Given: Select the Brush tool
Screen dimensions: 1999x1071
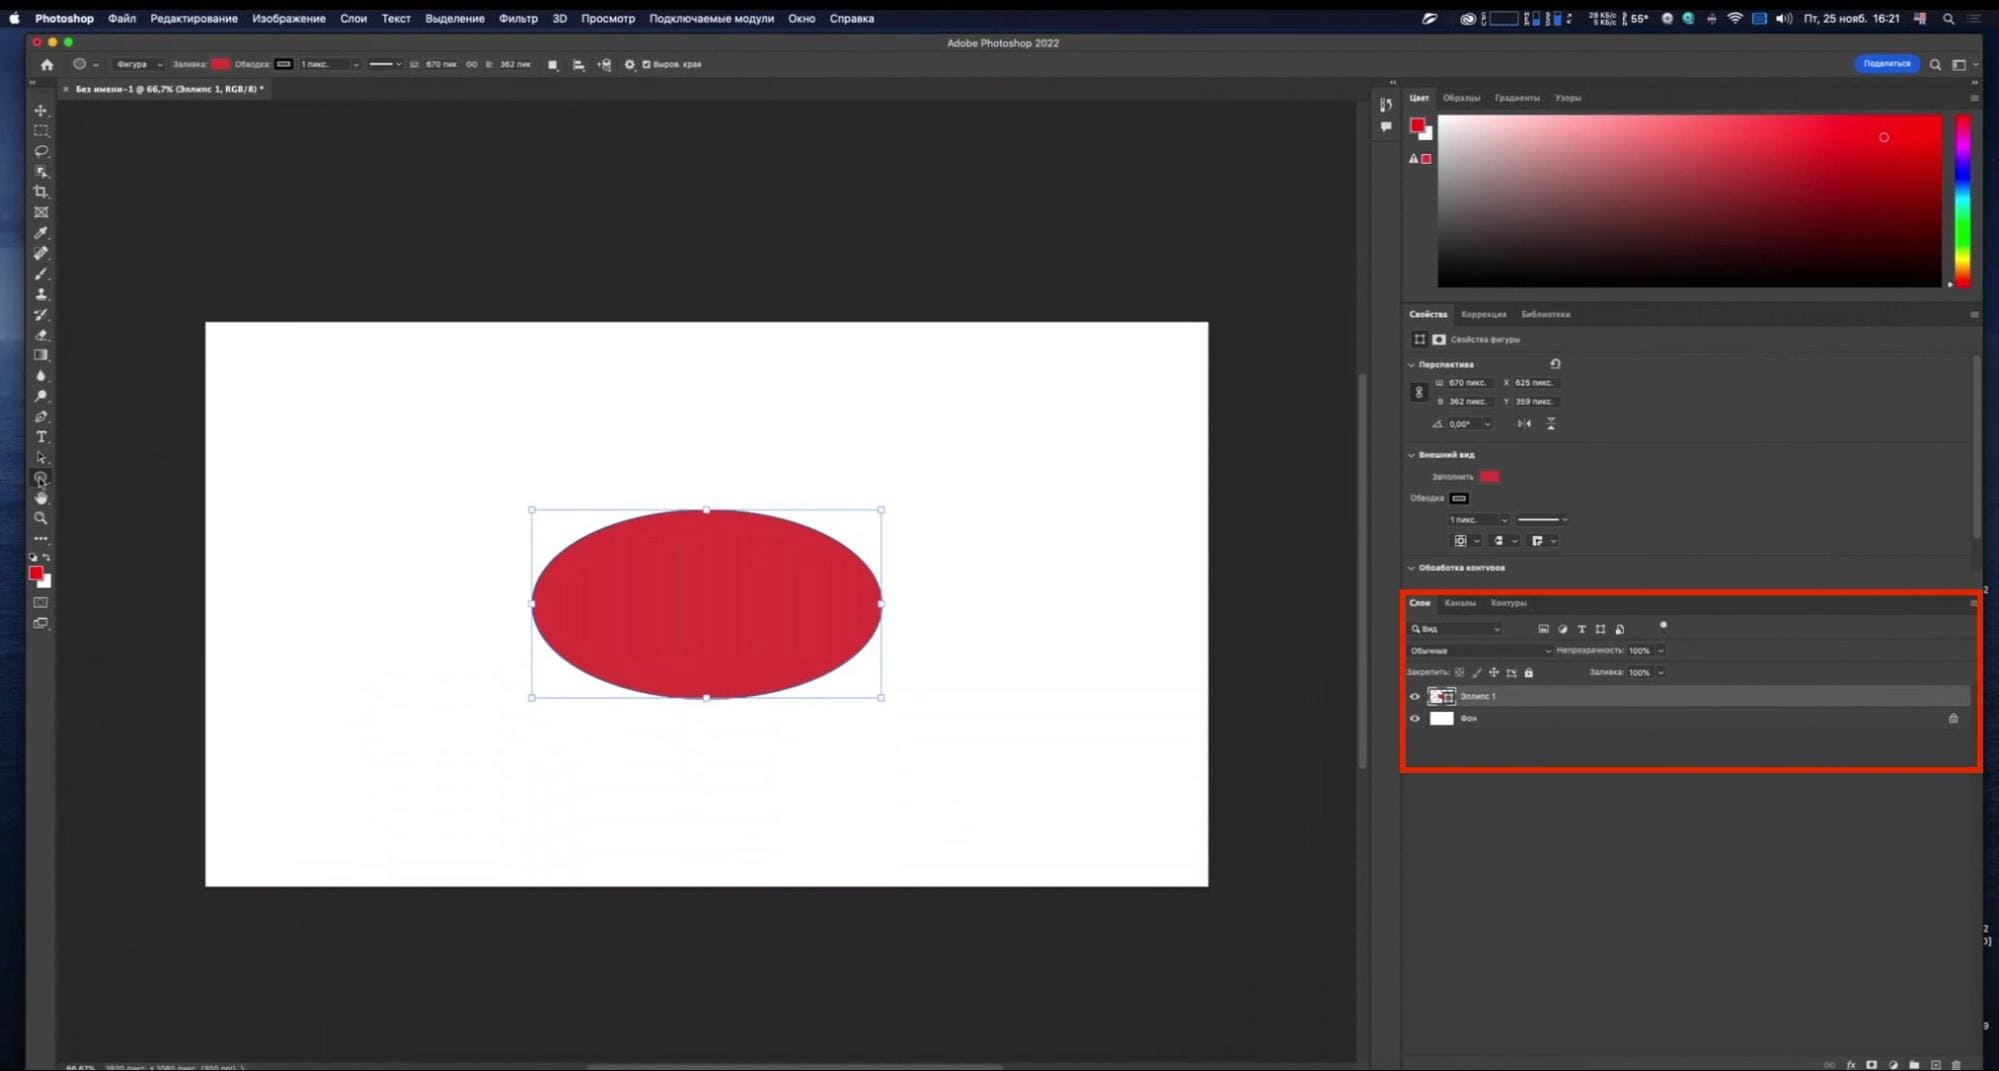Looking at the screenshot, I should (41, 274).
